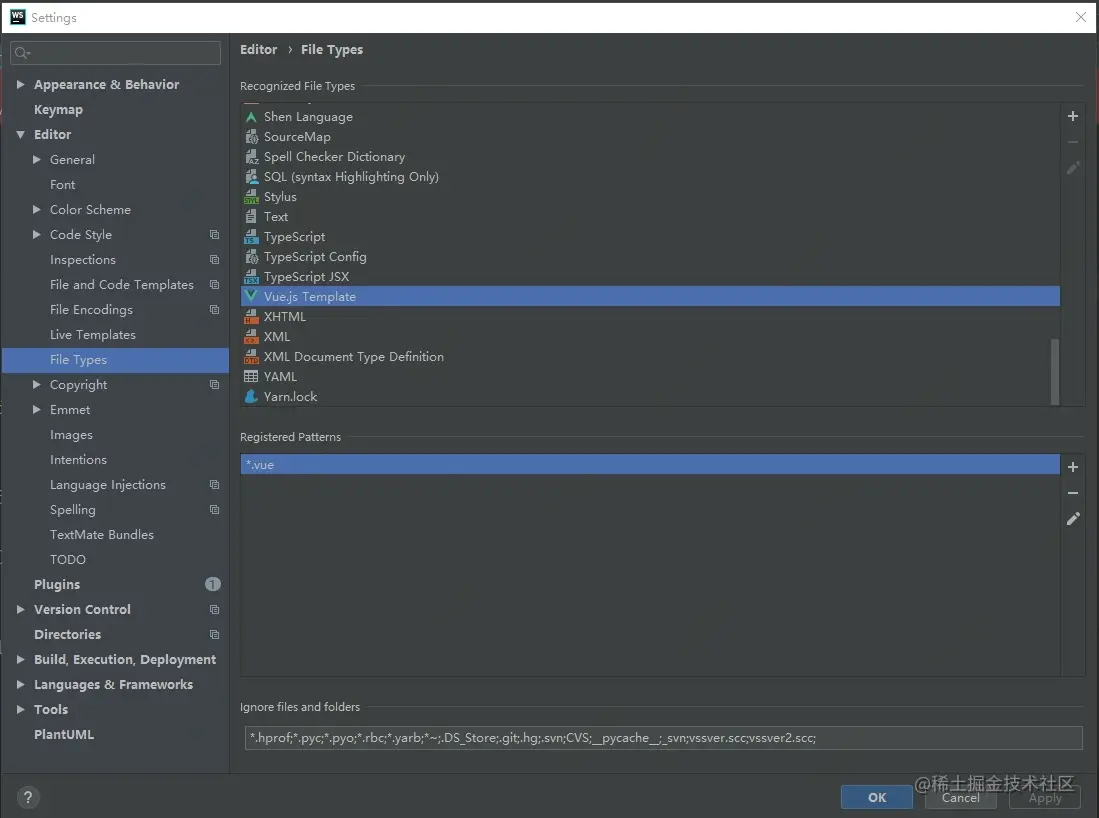Image resolution: width=1099 pixels, height=818 pixels.
Task: Click the SQL syntax highlighting file icon
Action: point(251,177)
